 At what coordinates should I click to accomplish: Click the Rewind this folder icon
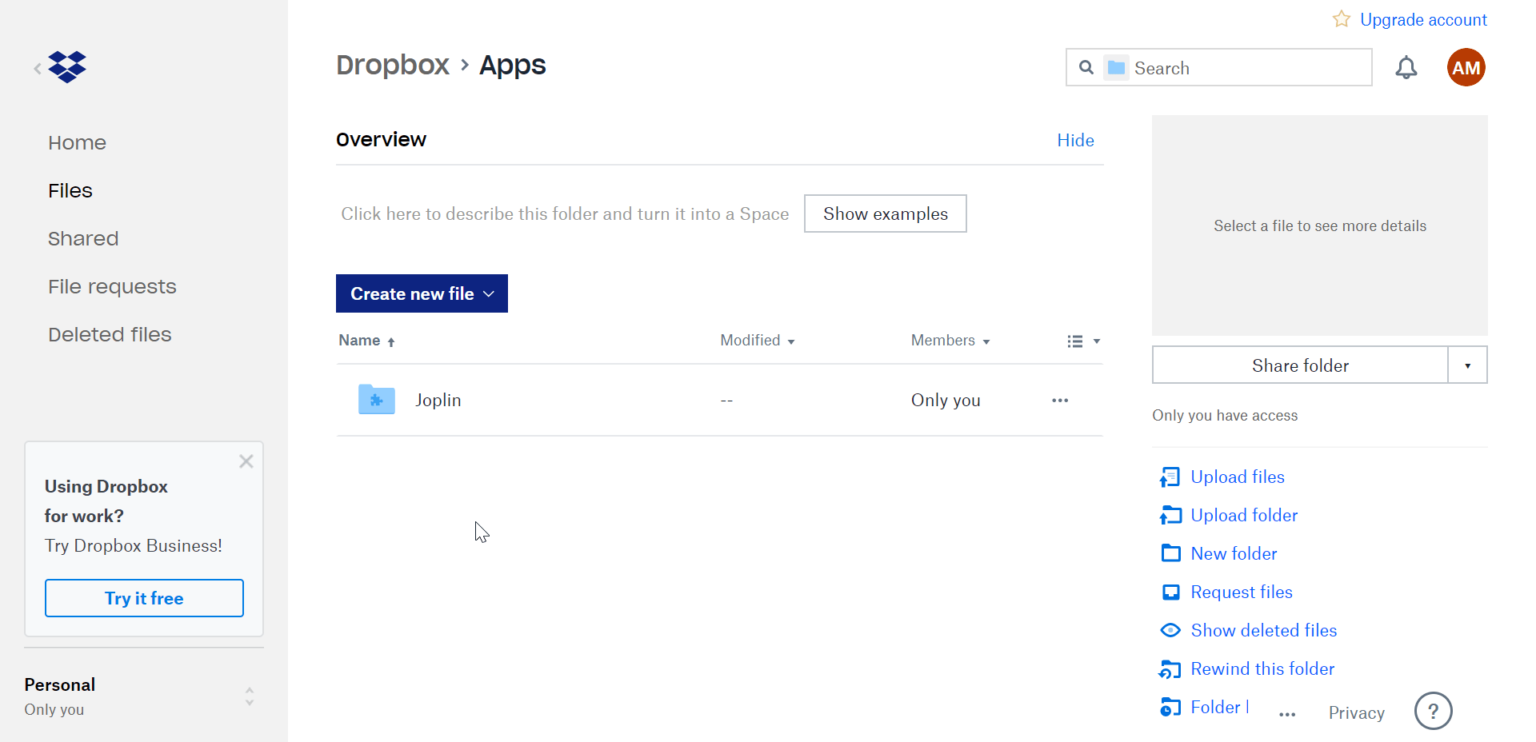click(1170, 668)
